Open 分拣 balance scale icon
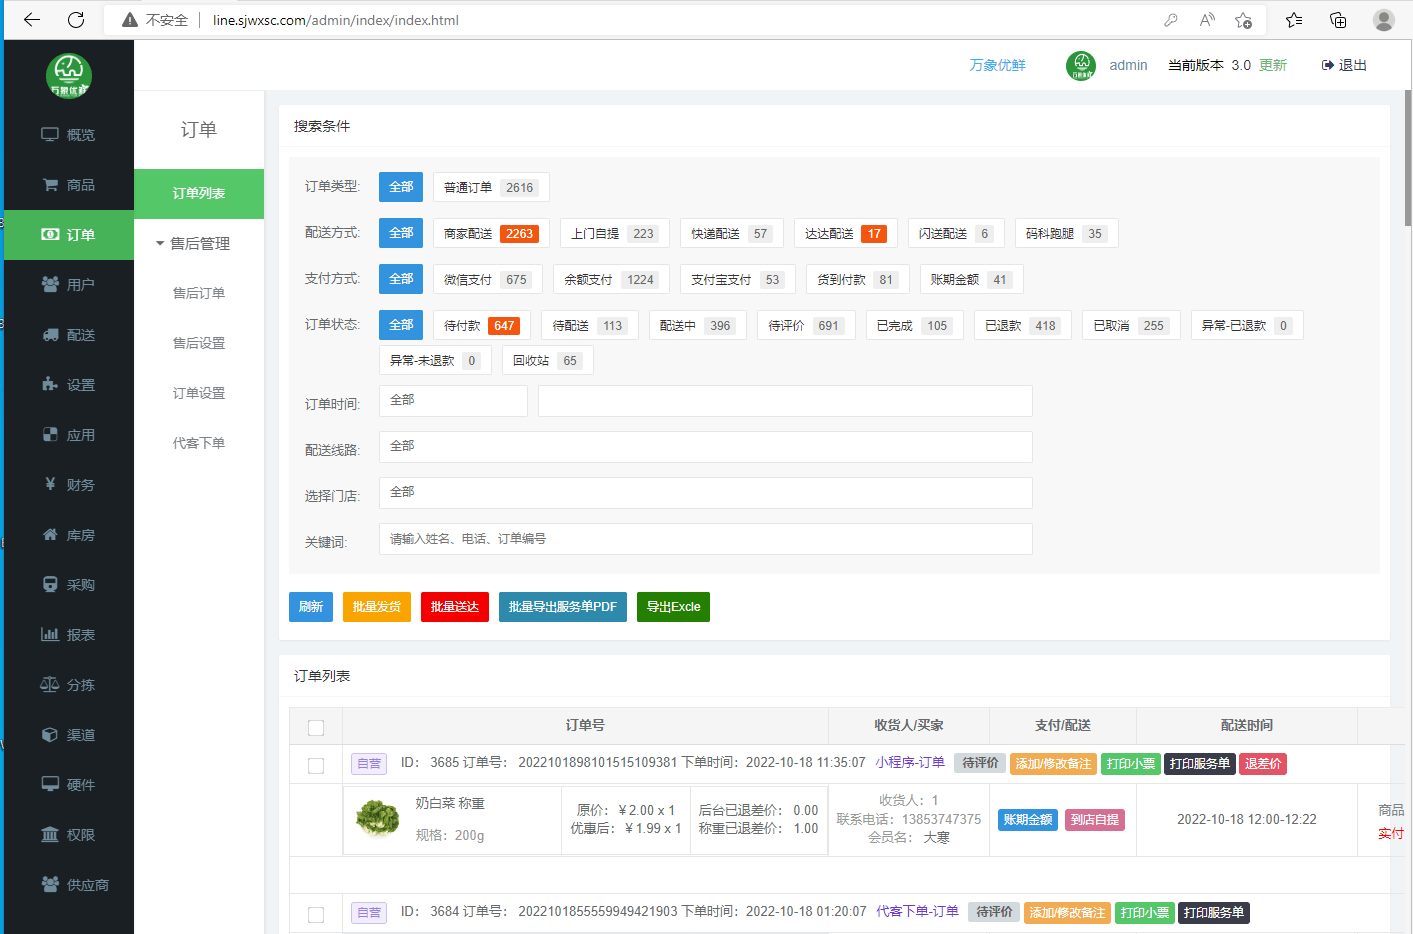The height and width of the screenshot is (934, 1413). pos(50,685)
